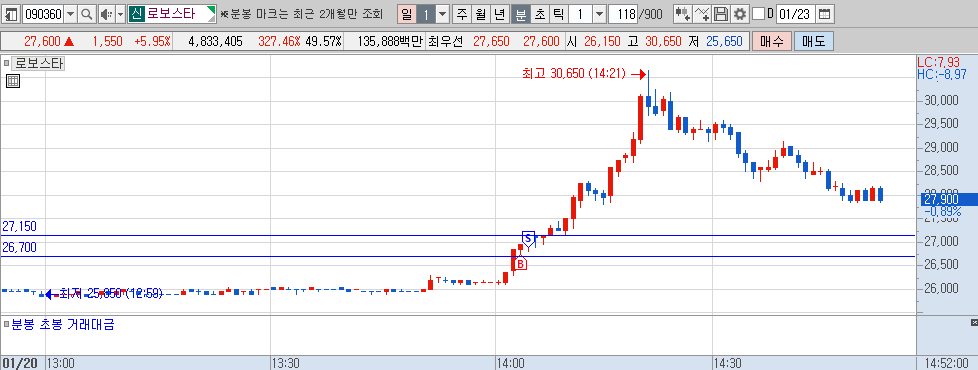Open the calendar date picker icon
The image size is (978, 370).
coord(825,13)
